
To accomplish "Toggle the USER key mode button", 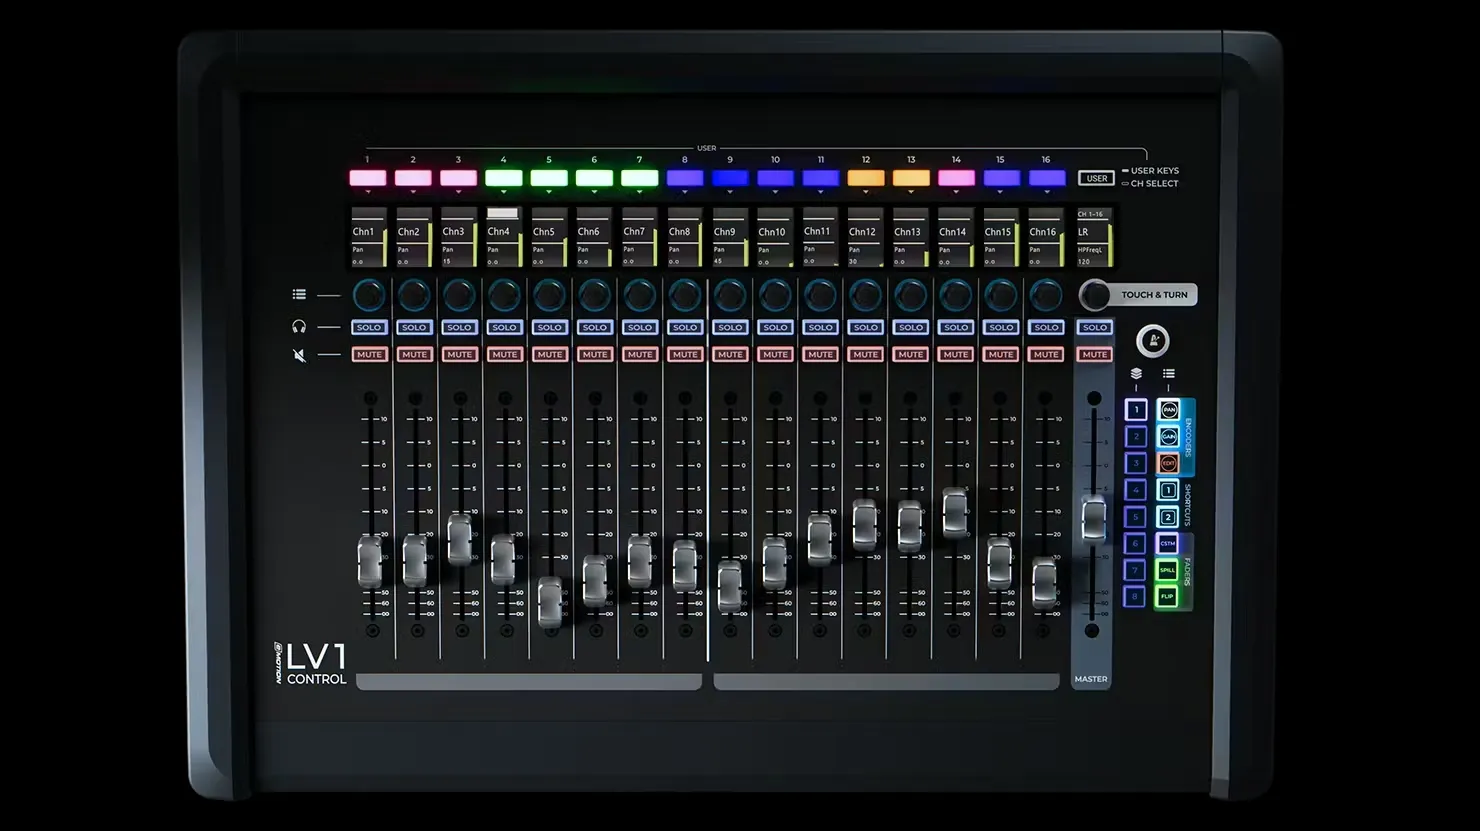I will click(1097, 178).
